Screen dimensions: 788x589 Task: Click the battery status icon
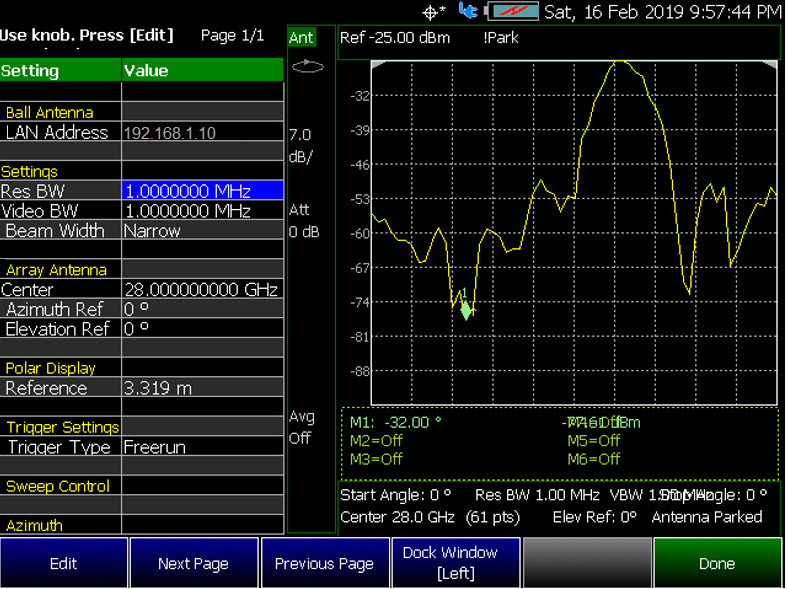(x=513, y=11)
